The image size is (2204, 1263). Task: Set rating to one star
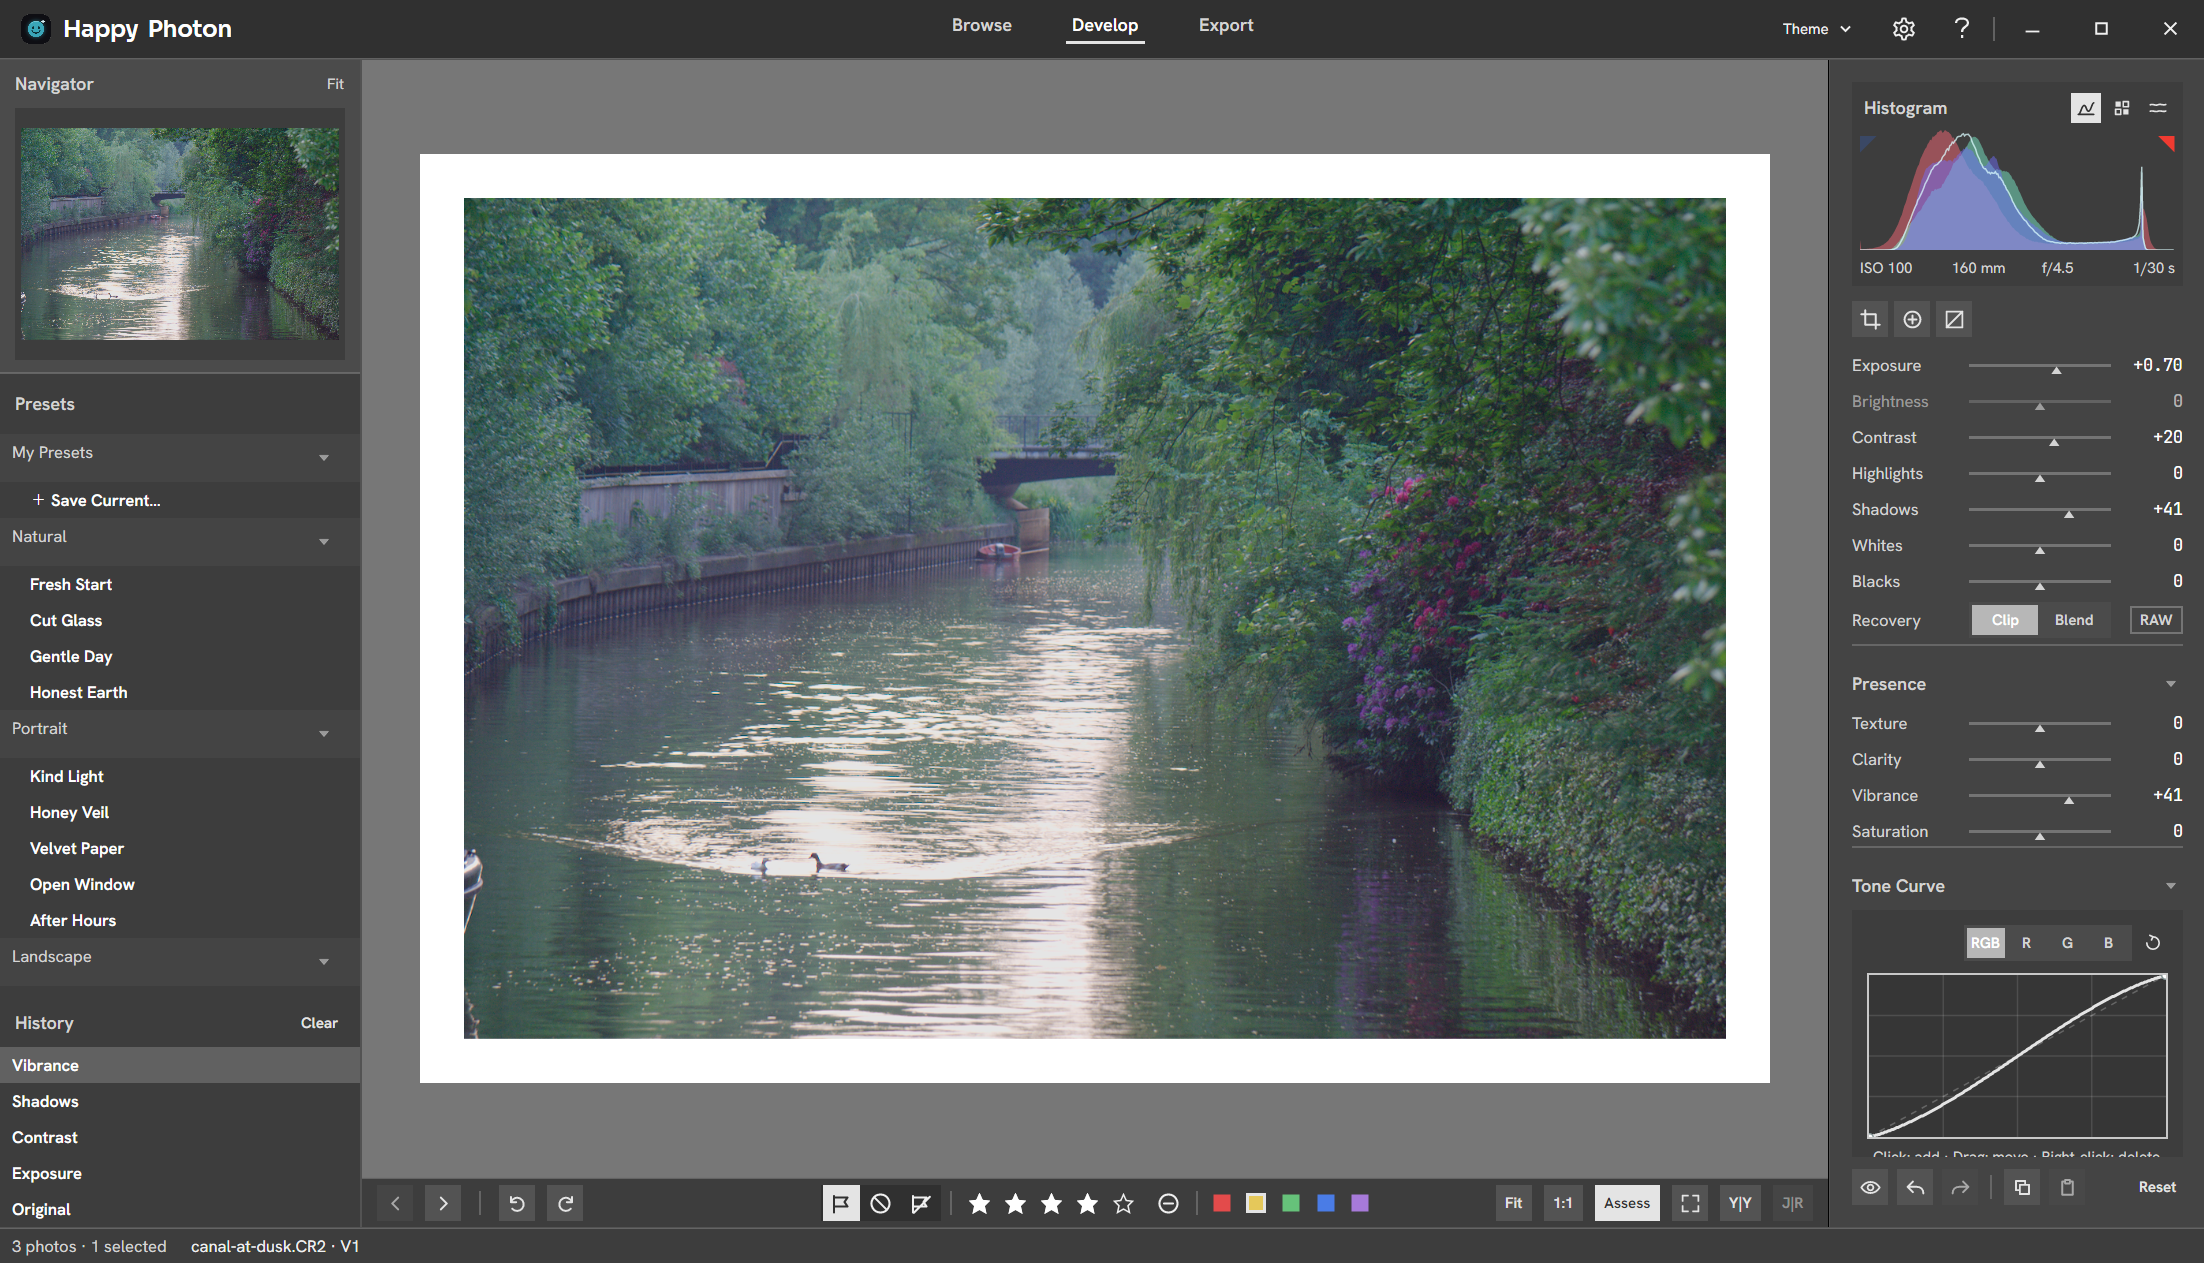pyautogui.click(x=979, y=1203)
